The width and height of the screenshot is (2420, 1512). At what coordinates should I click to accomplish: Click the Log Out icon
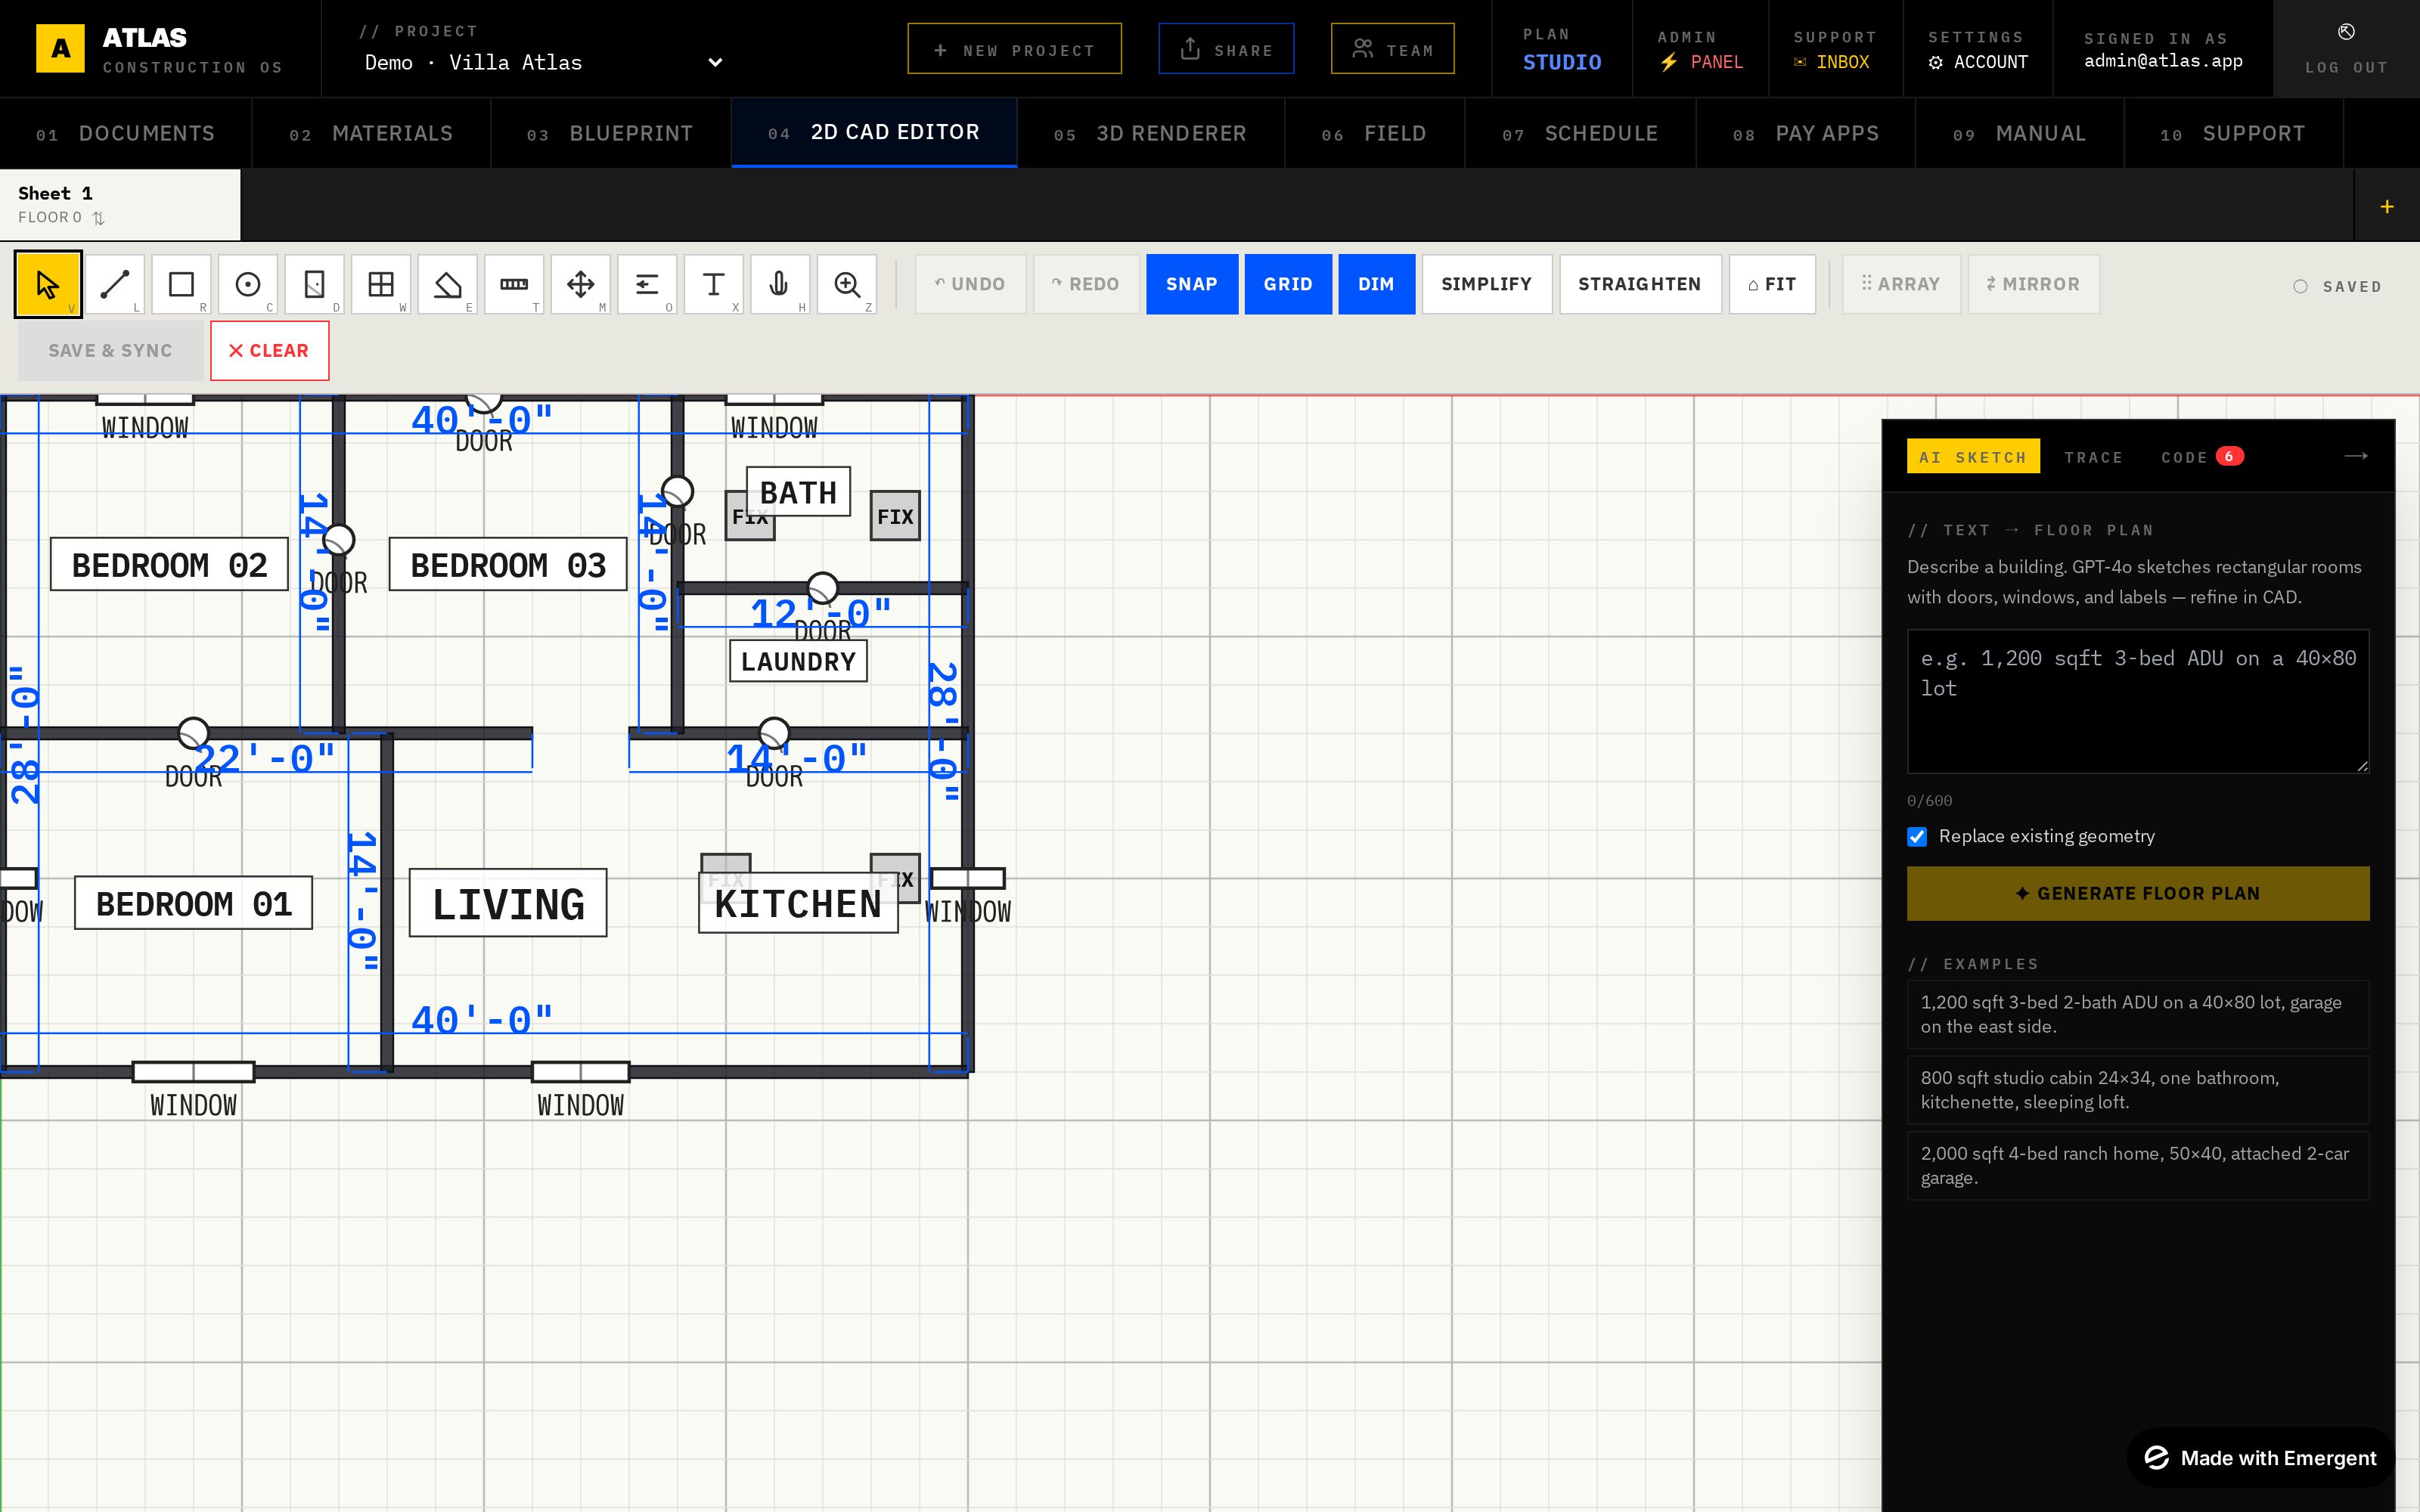2346,32
